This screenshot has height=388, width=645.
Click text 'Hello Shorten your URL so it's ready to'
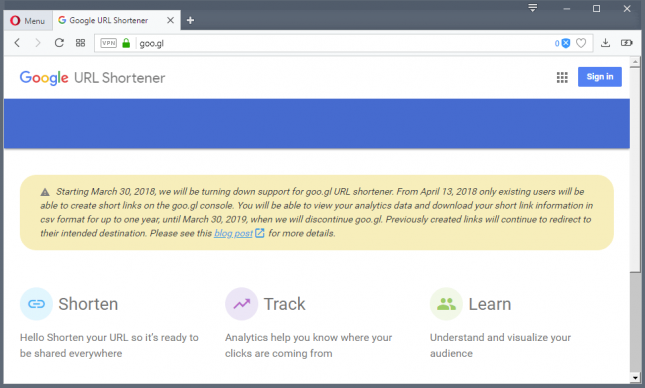pos(109,337)
